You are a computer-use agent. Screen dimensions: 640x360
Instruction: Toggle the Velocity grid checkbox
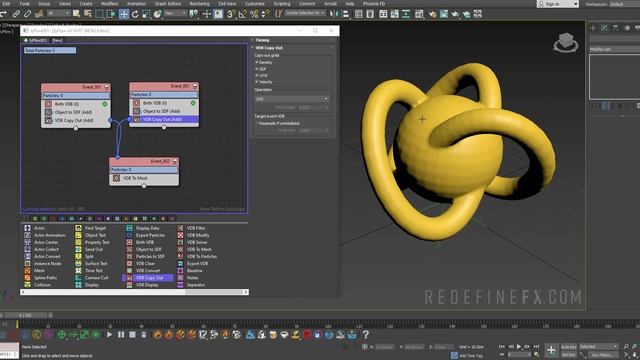click(x=257, y=82)
